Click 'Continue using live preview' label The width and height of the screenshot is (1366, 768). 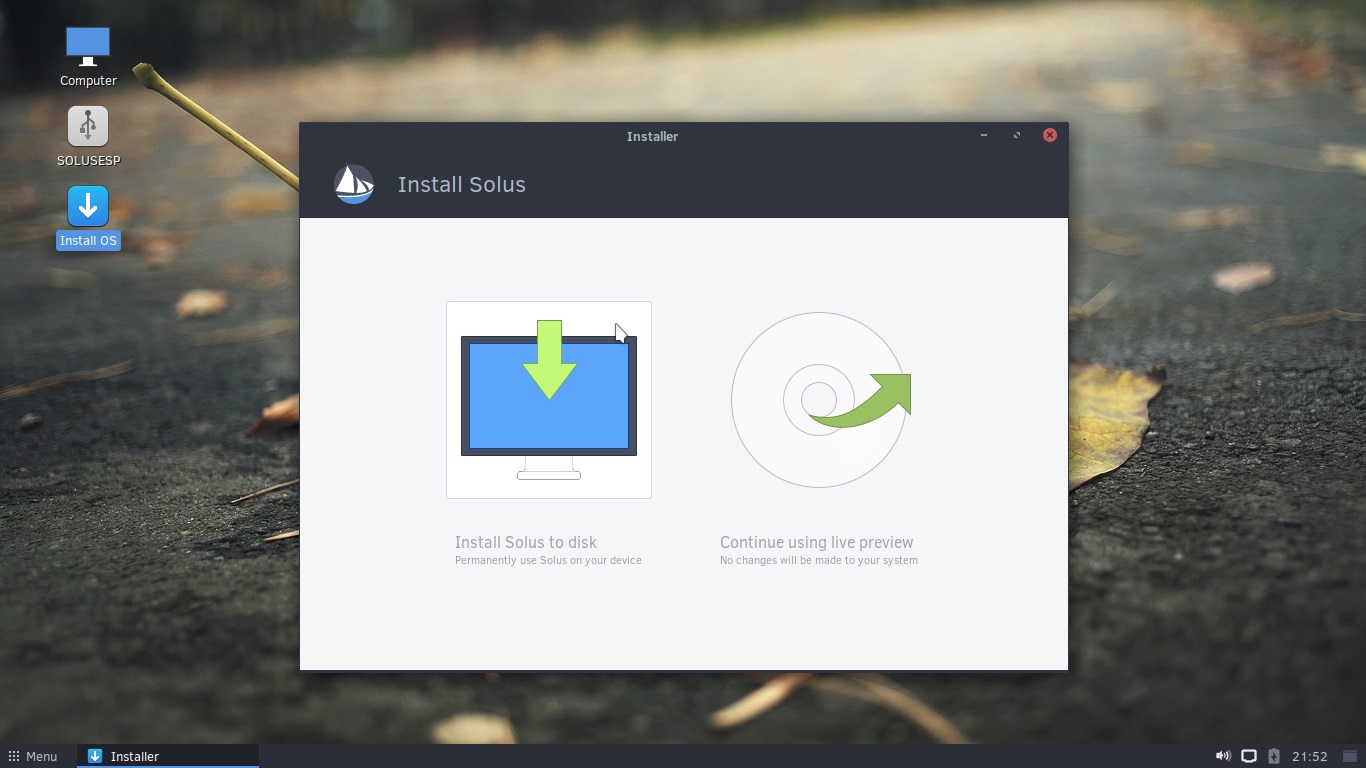(817, 542)
